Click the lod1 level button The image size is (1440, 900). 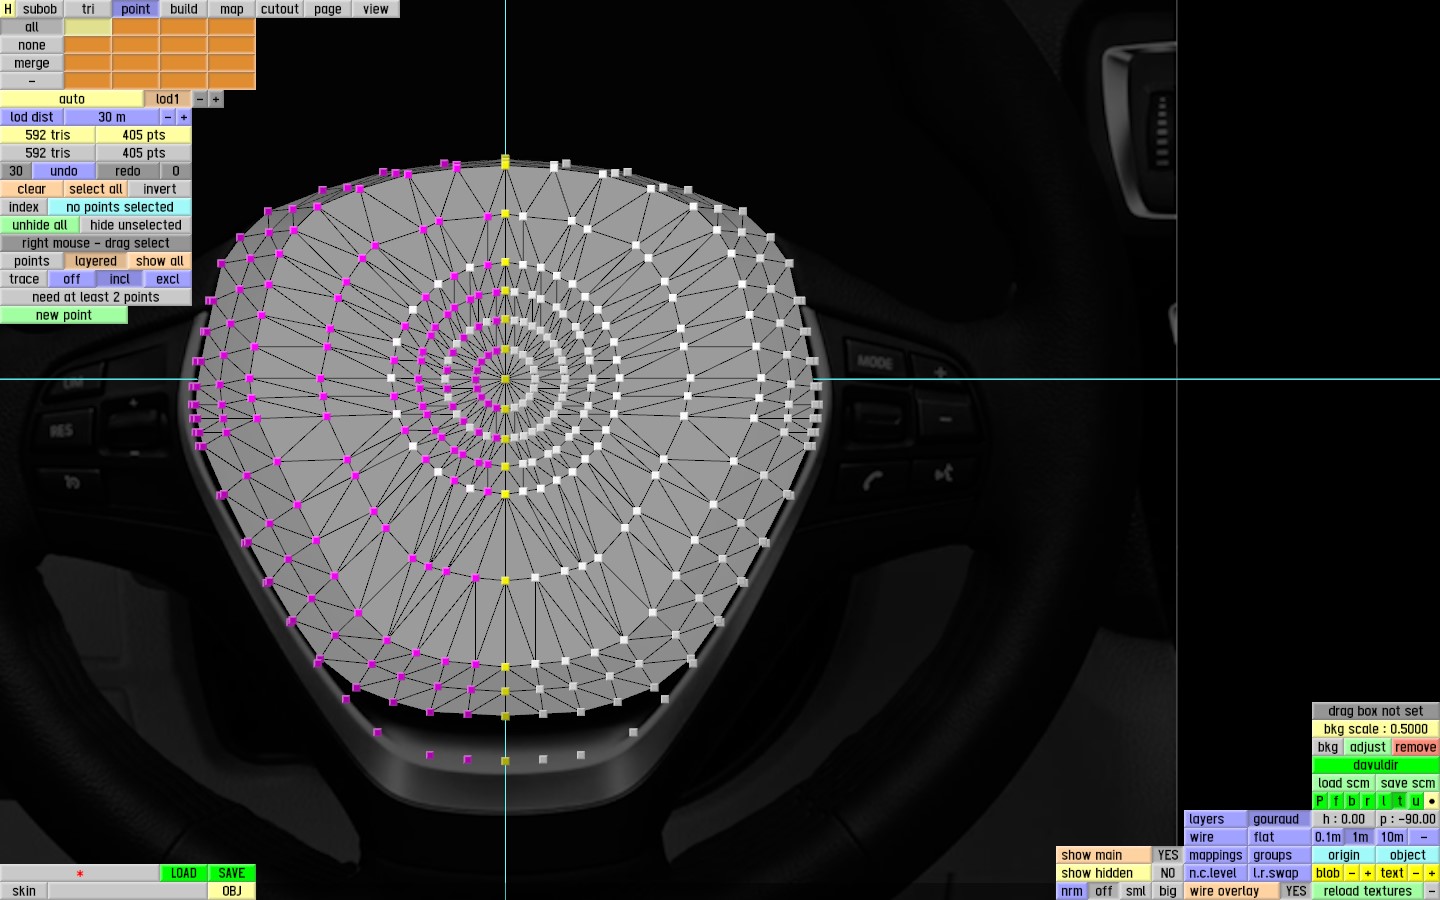(x=168, y=99)
